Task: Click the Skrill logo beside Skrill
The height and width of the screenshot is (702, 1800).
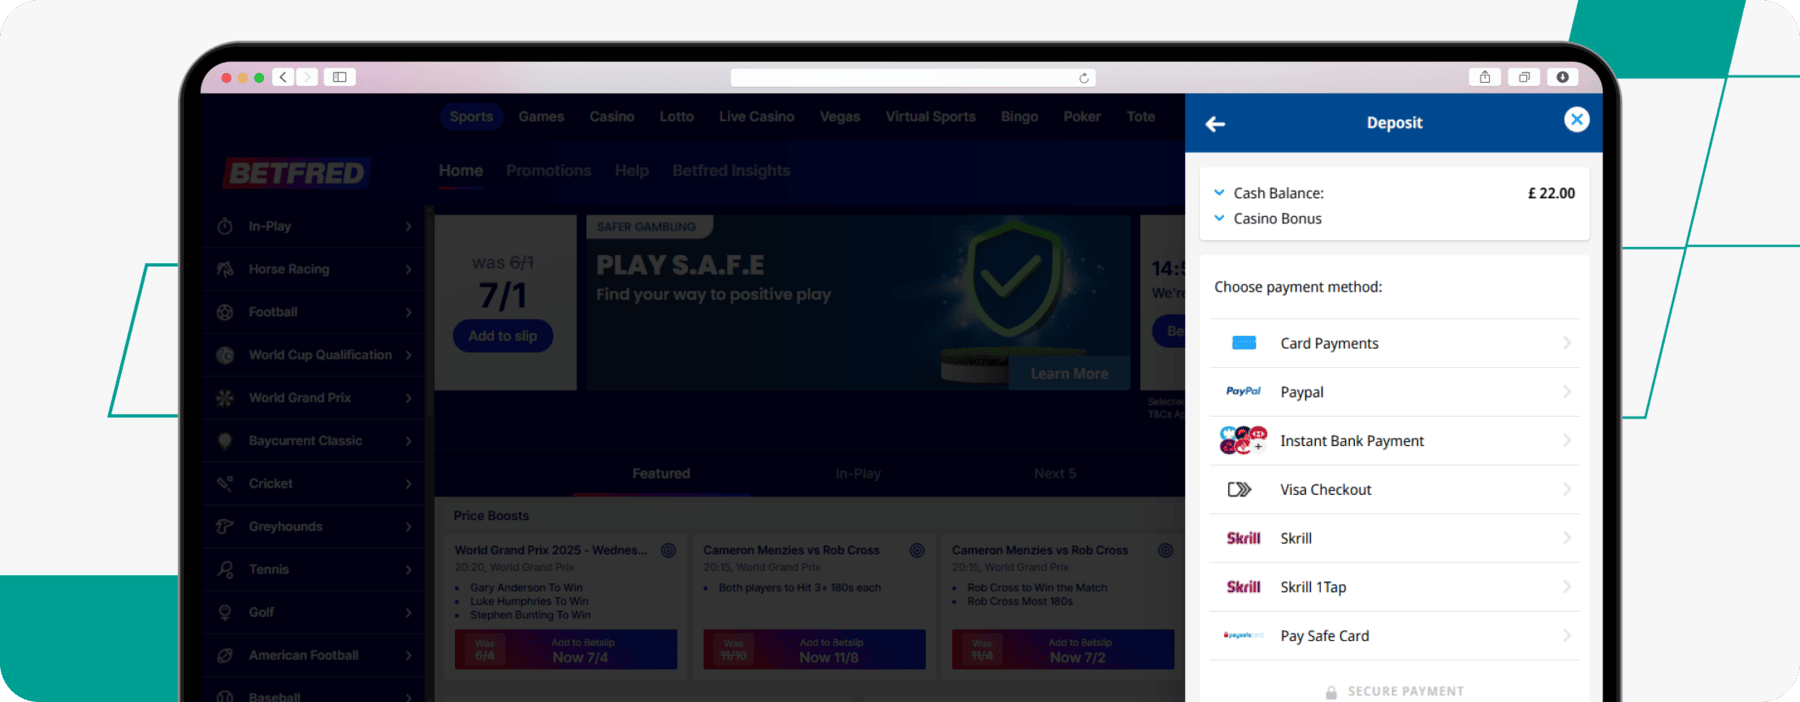Action: pyautogui.click(x=1243, y=538)
